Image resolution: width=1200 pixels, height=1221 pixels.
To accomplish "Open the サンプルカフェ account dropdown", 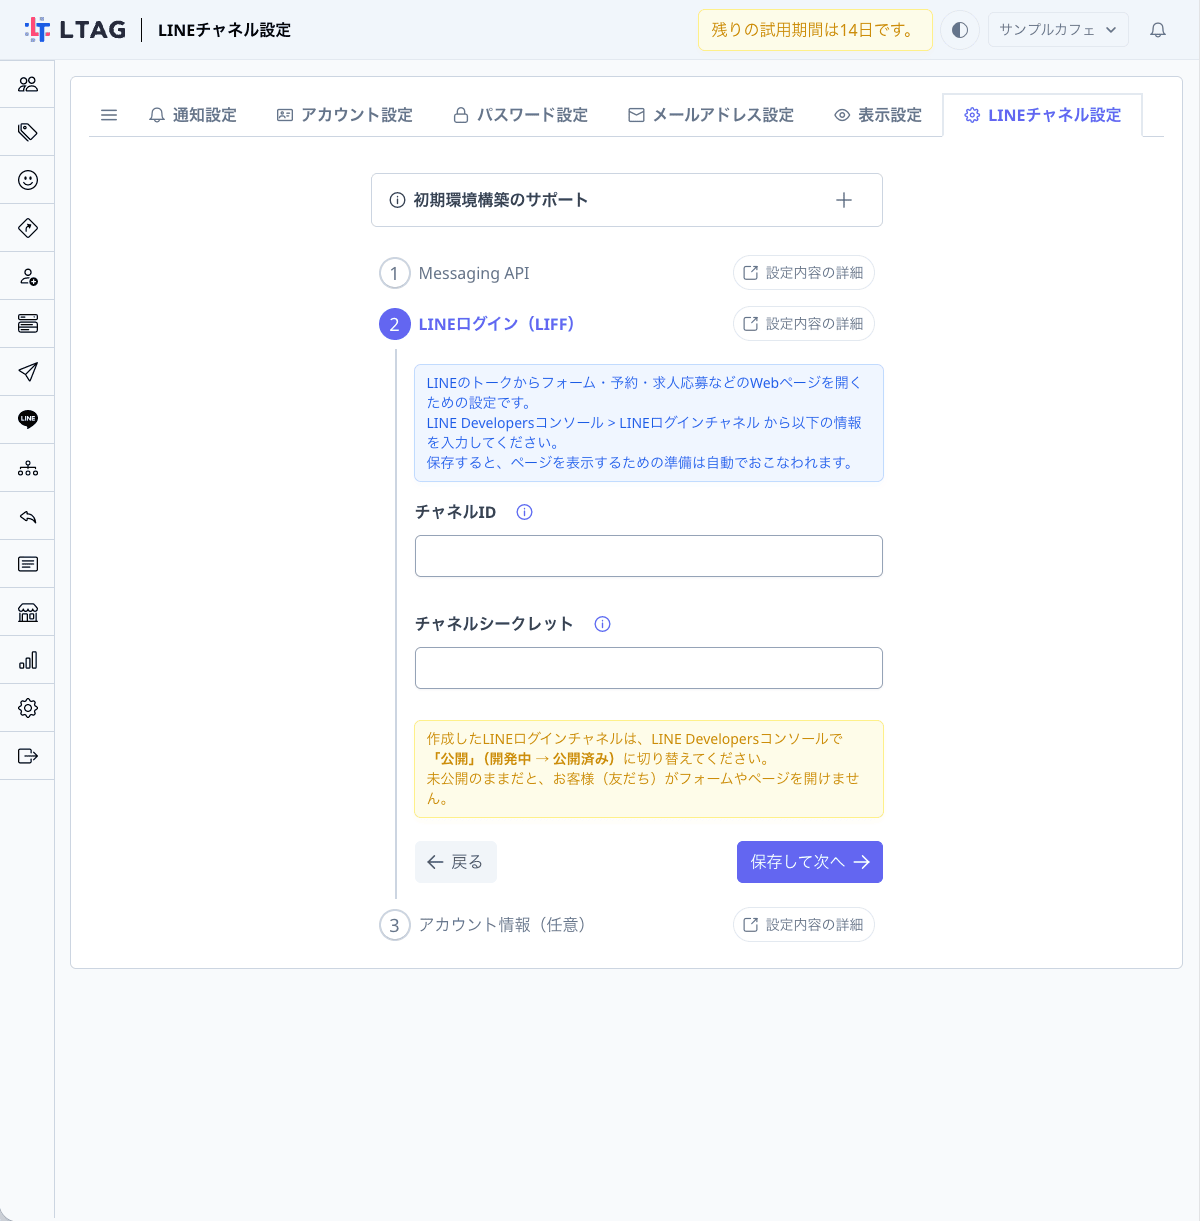I will [x=1058, y=30].
